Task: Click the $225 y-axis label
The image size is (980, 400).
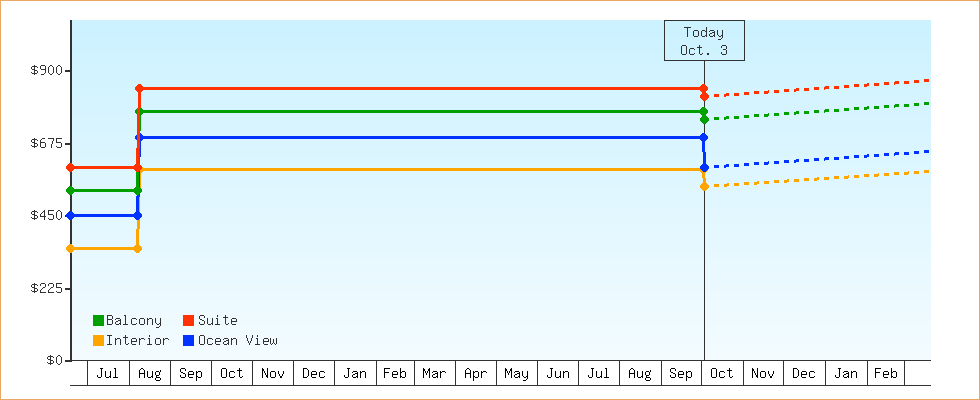Action: coord(46,288)
